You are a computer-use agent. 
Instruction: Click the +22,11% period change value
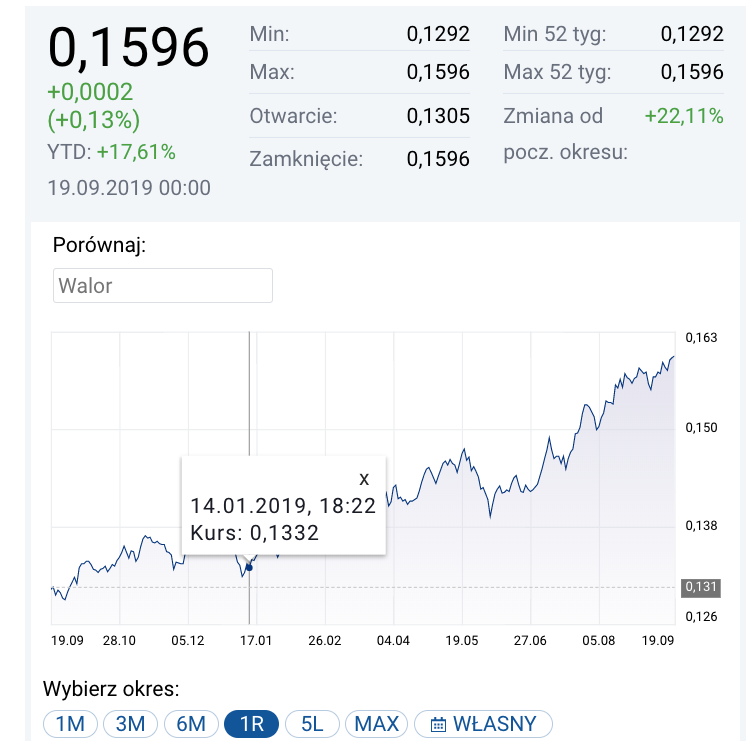tap(684, 116)
